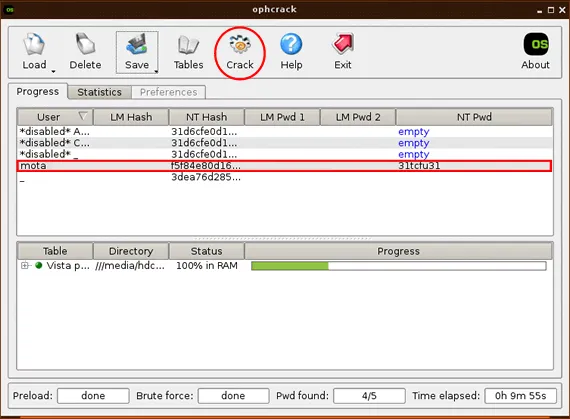570x419 pixels.
Task: Click the Exit arrow icon
Action: click(343, 44)
